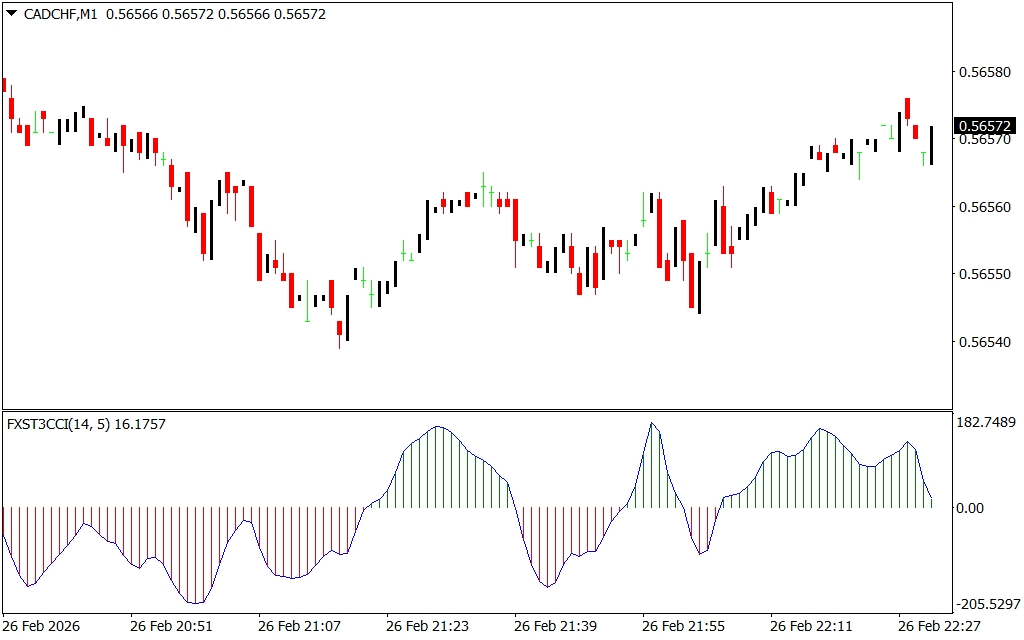Image resolution: width=1024 pixels, height=640 pixels.
Task: Click the black triangle beside CADCHF,M1
Action: 11,14
